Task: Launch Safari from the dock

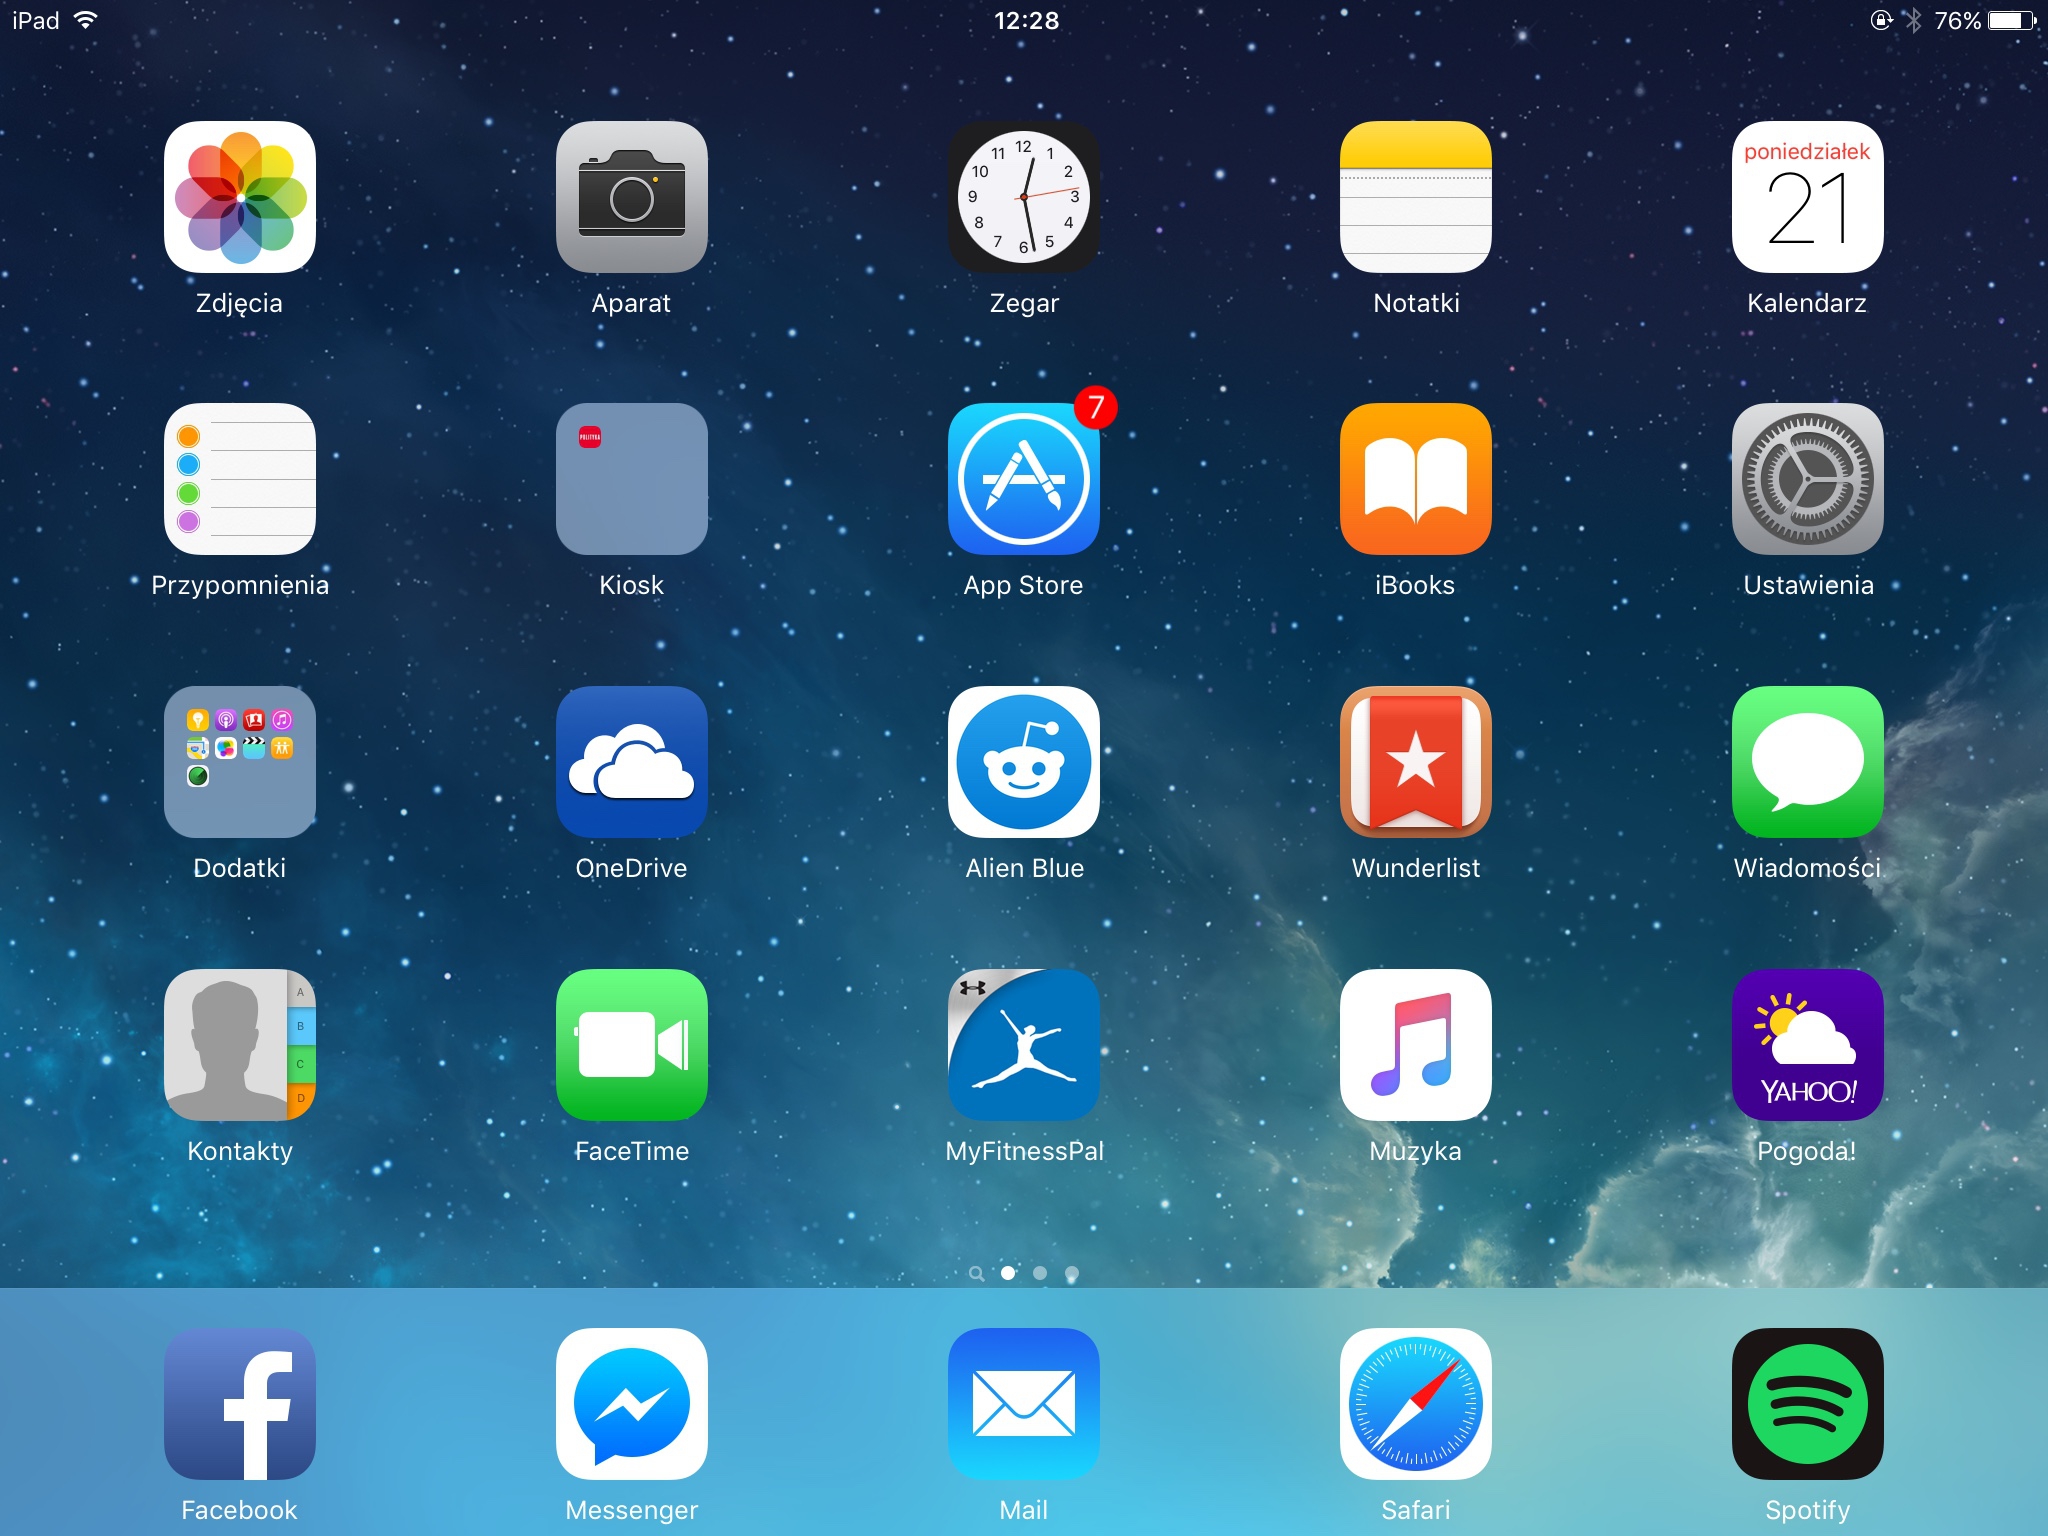Action: 1415,1403
